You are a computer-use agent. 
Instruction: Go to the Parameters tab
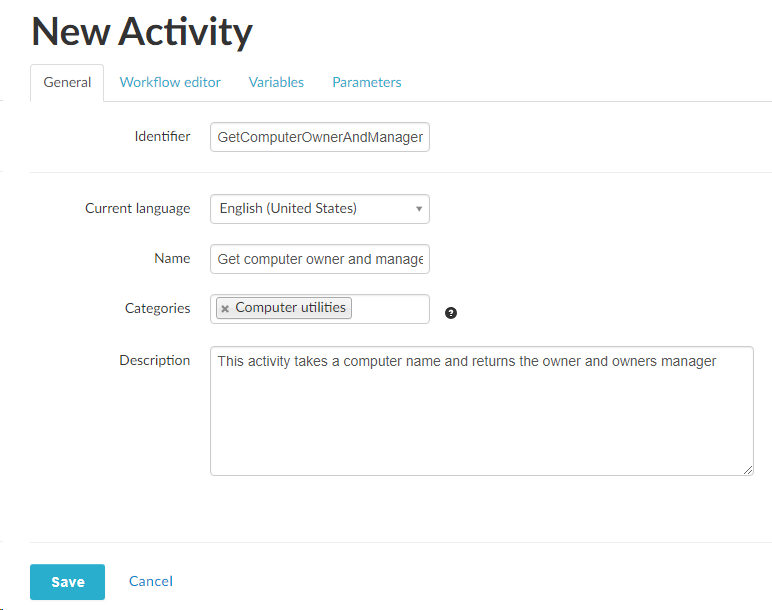point(367,82)
